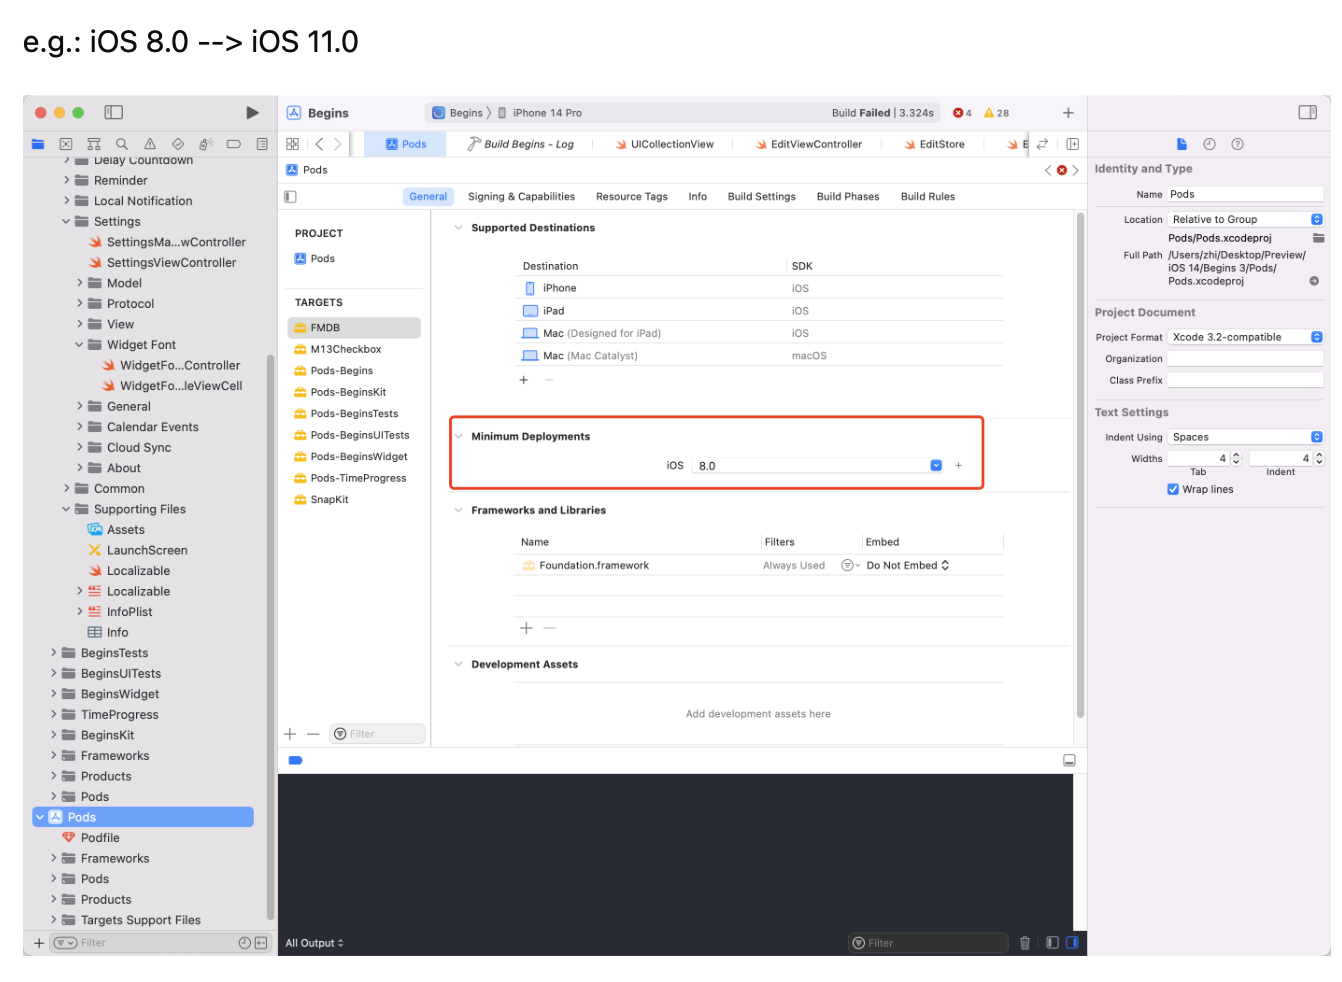Image resolution: width=1342 pixels, height=982 pixels.
Task: Hide the debug area toggle icon
Action: (1069, 761)
